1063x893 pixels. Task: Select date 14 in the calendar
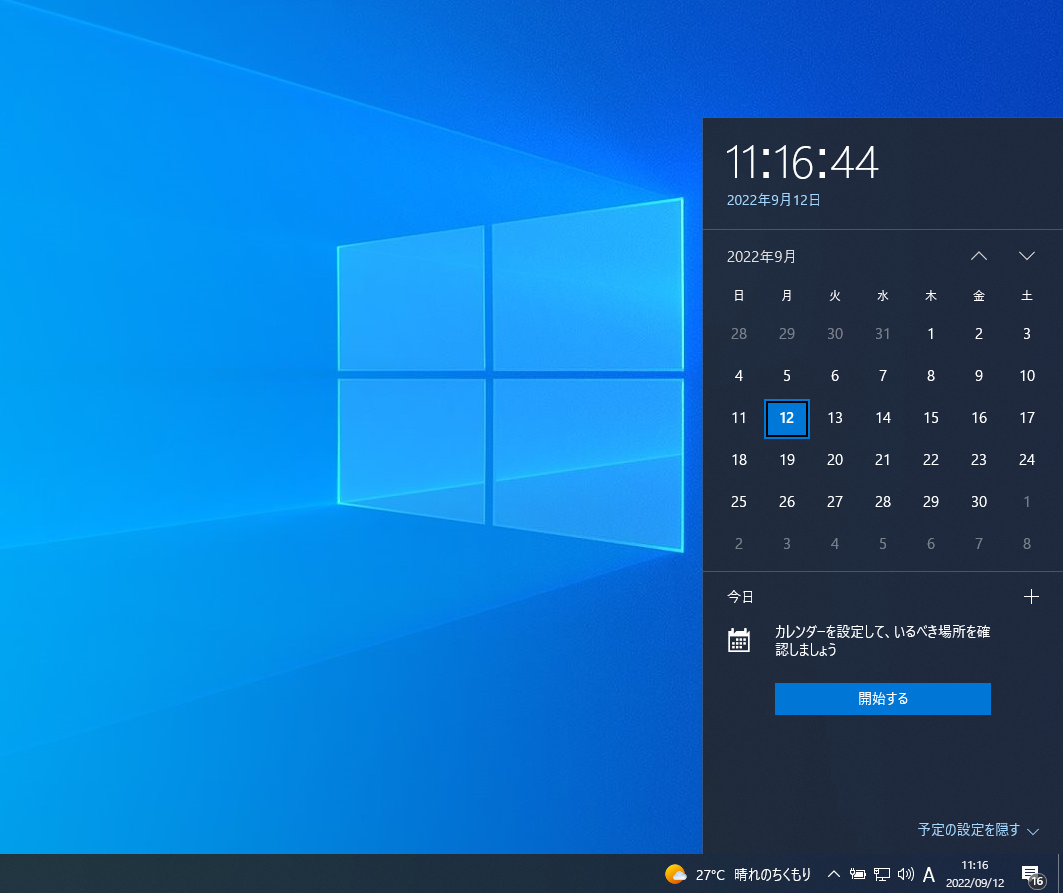click(883, 418)
